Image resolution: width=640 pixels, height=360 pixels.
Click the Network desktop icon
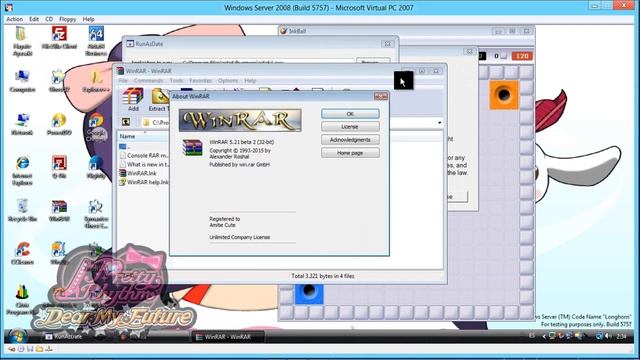(x=22, y=124)
